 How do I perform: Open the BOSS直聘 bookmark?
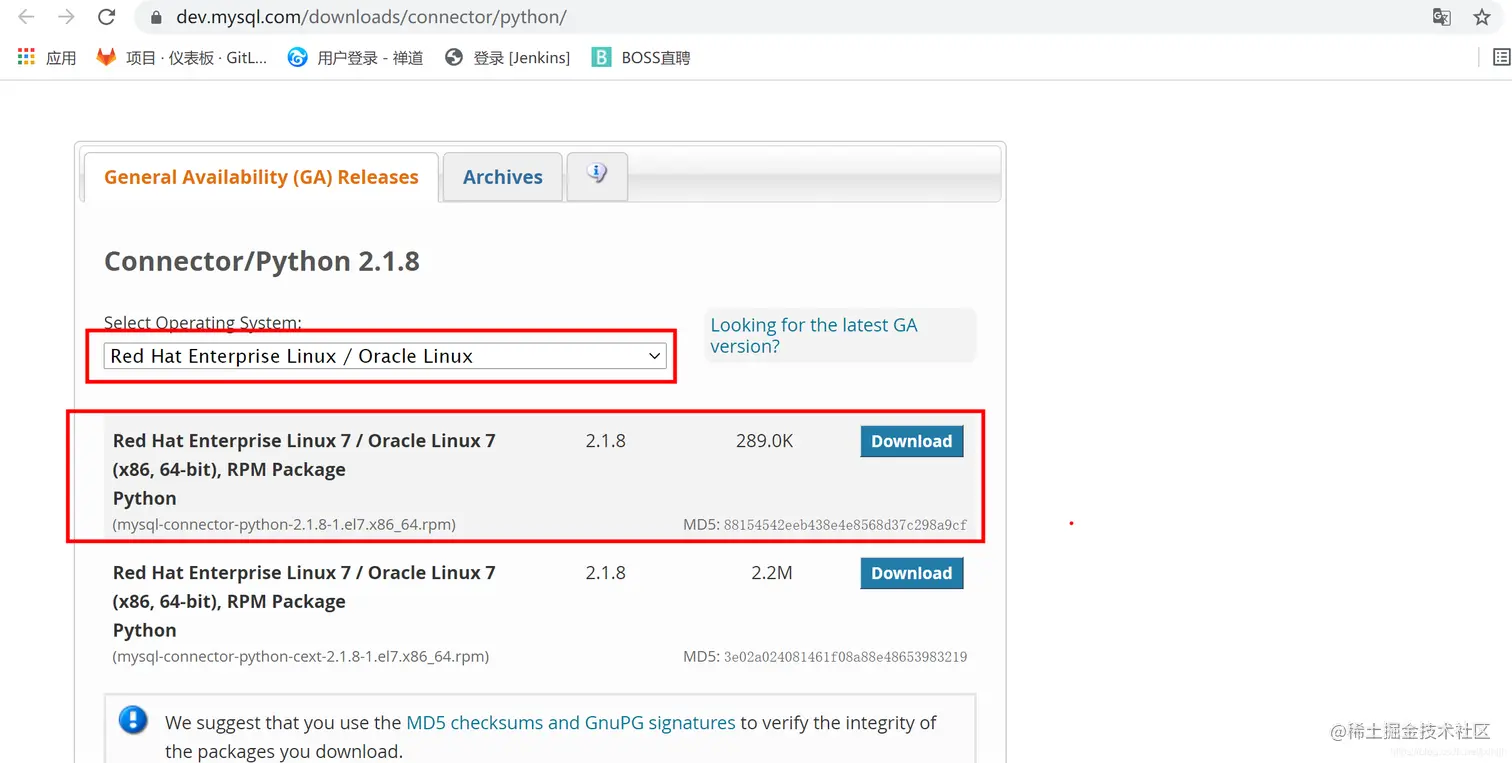[x=641, y=58]
